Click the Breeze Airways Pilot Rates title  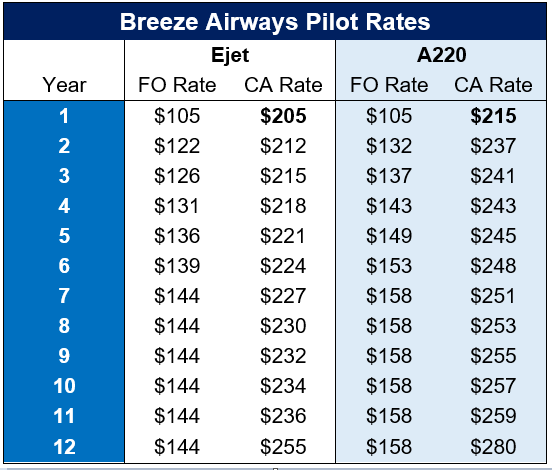pos(275,22)
